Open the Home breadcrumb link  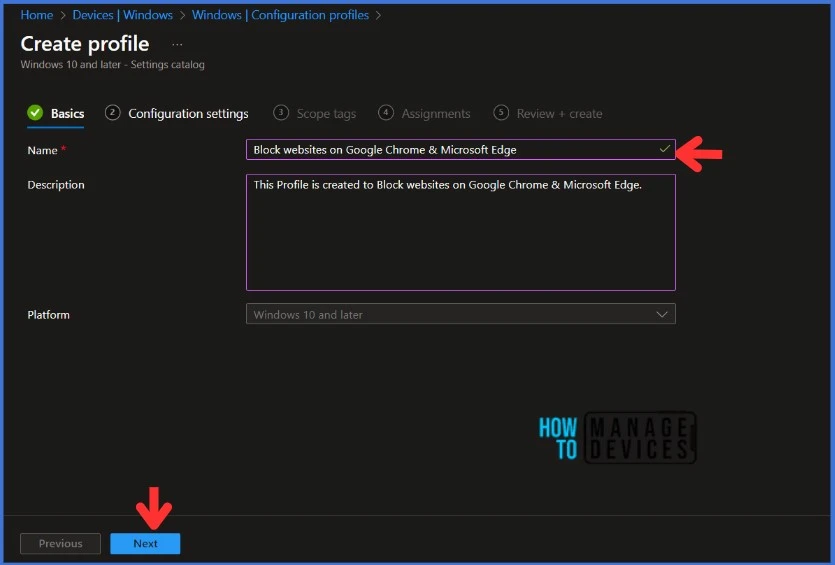37,15
